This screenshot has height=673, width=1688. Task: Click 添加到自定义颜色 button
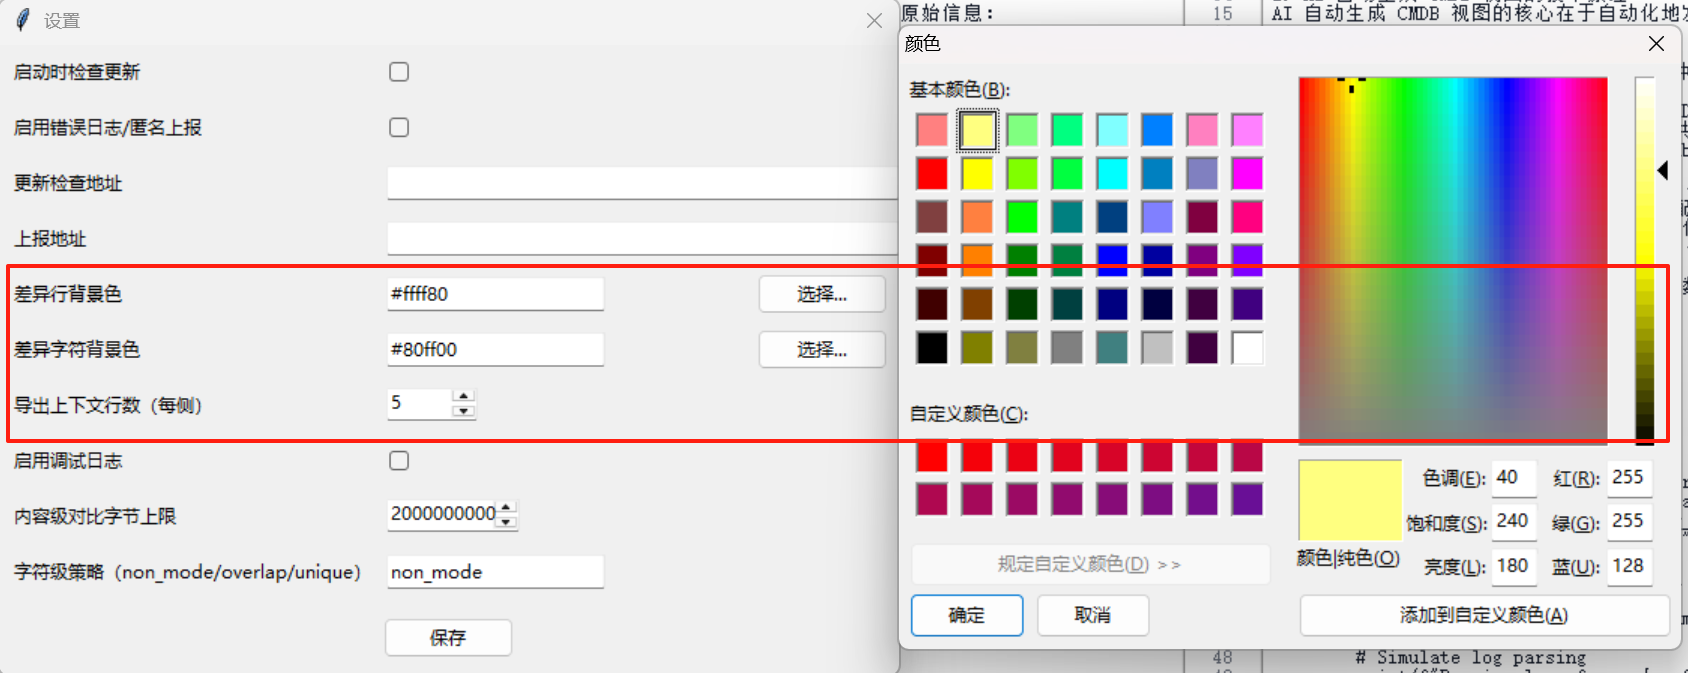tap(1484, 615)
